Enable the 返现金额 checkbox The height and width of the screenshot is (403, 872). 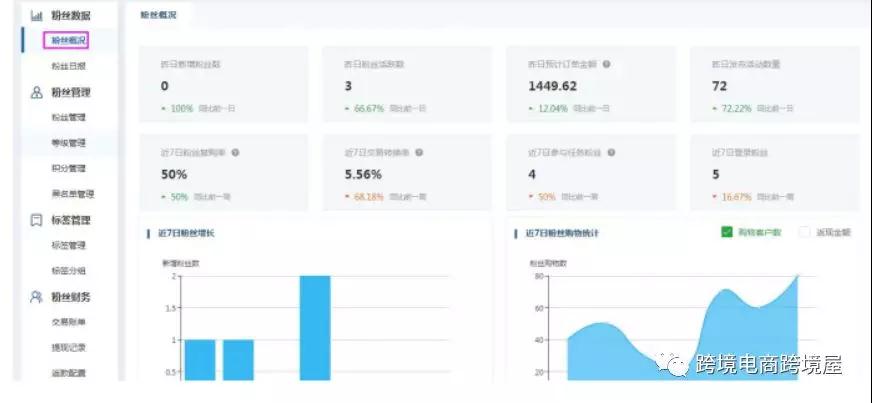[x=805, y=232]
